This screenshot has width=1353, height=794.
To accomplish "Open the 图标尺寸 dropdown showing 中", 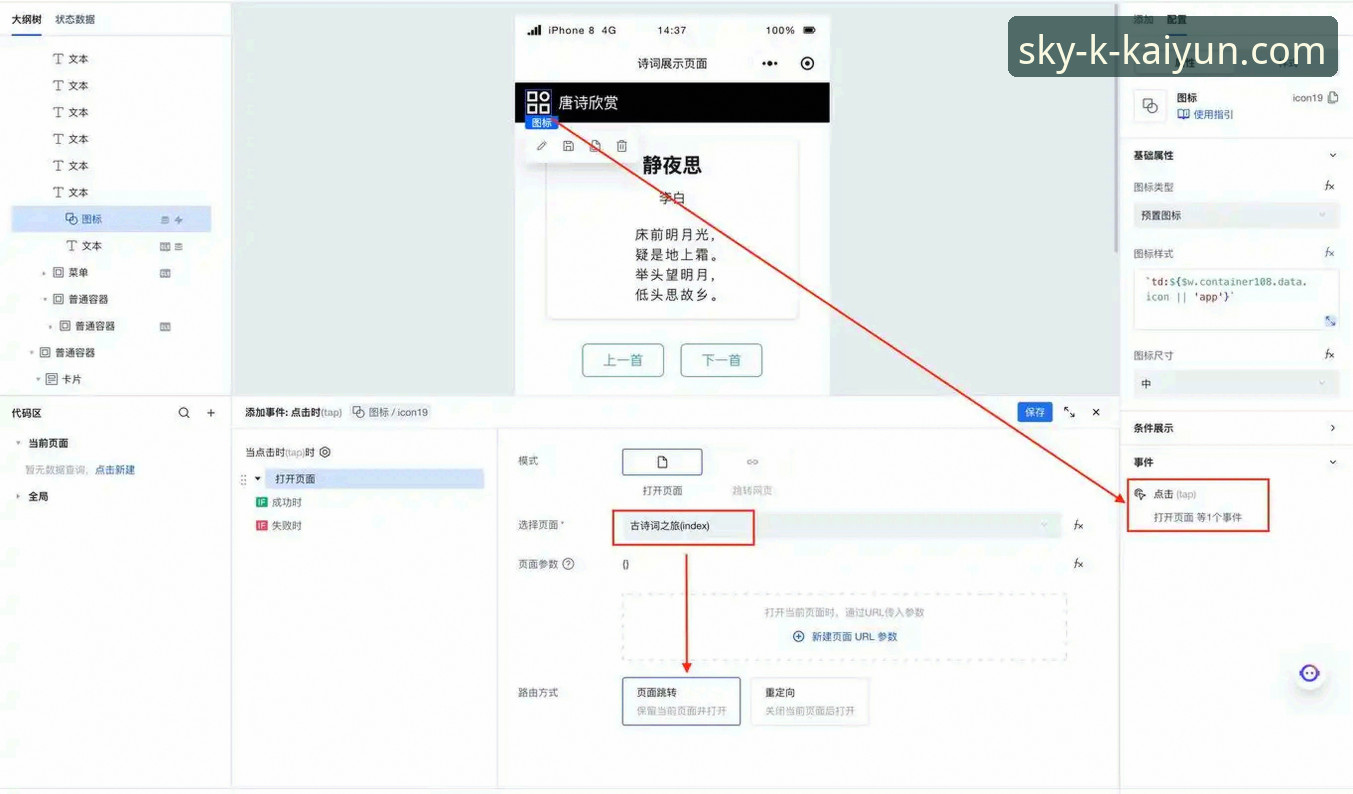I will tap(1236, 383).
